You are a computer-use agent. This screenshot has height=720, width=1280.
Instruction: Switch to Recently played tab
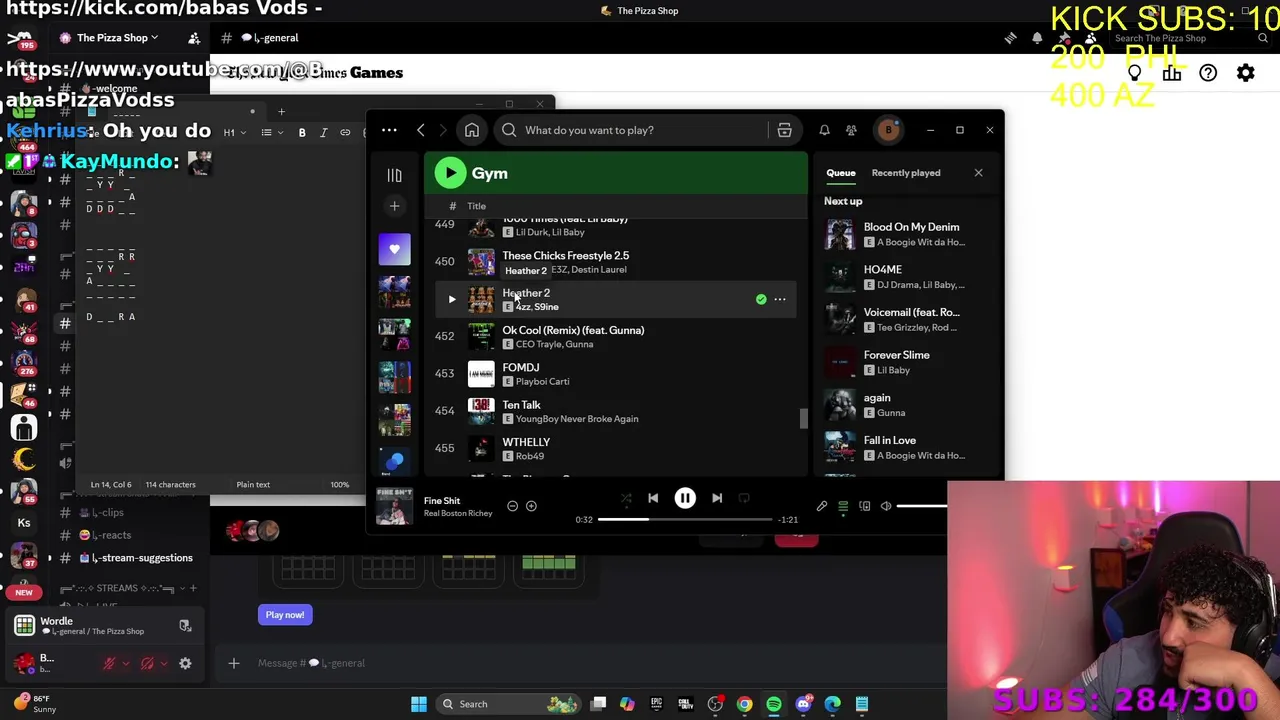click(x=905, y=173)
